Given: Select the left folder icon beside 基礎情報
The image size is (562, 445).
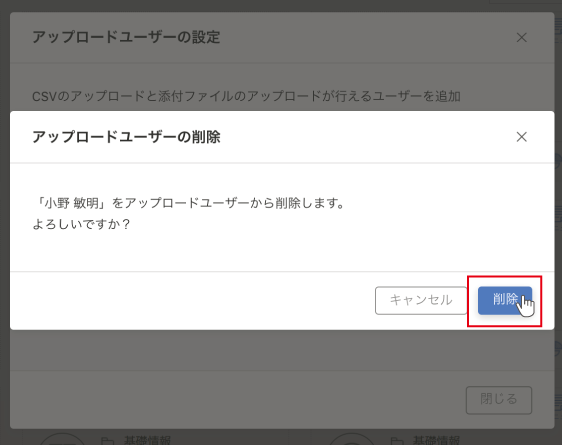Looking at the screenshot, I should 108,441.
